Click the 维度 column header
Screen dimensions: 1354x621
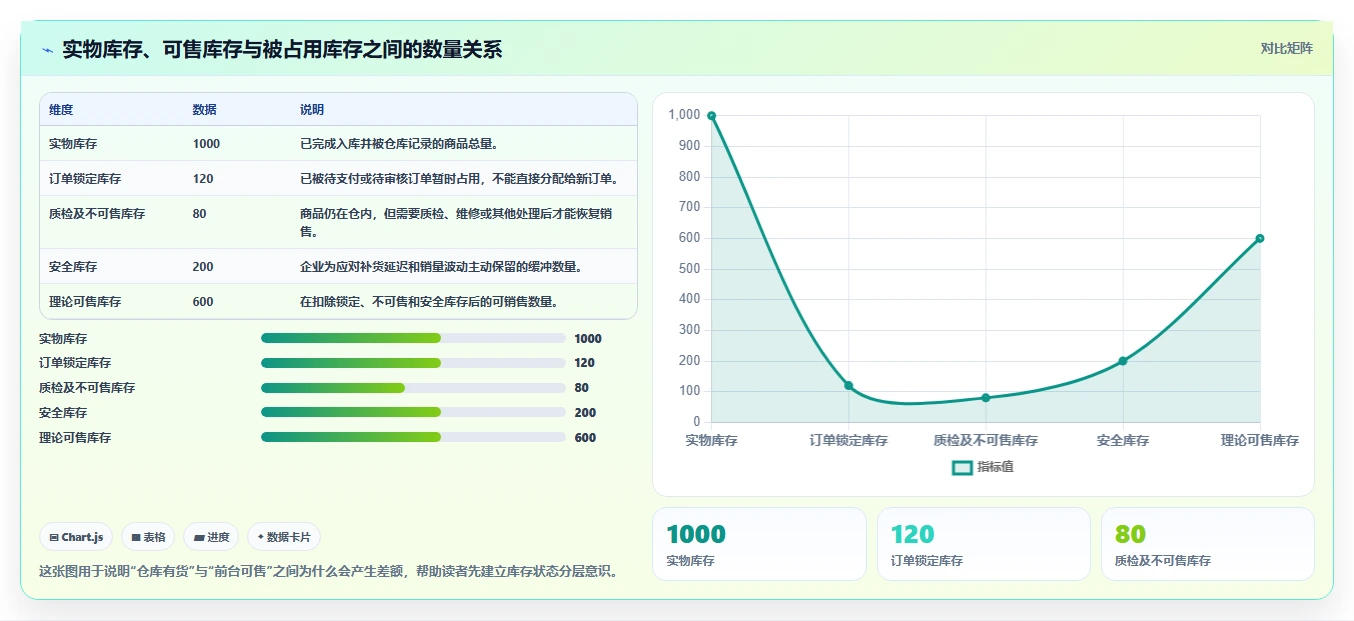click(61, 110)
